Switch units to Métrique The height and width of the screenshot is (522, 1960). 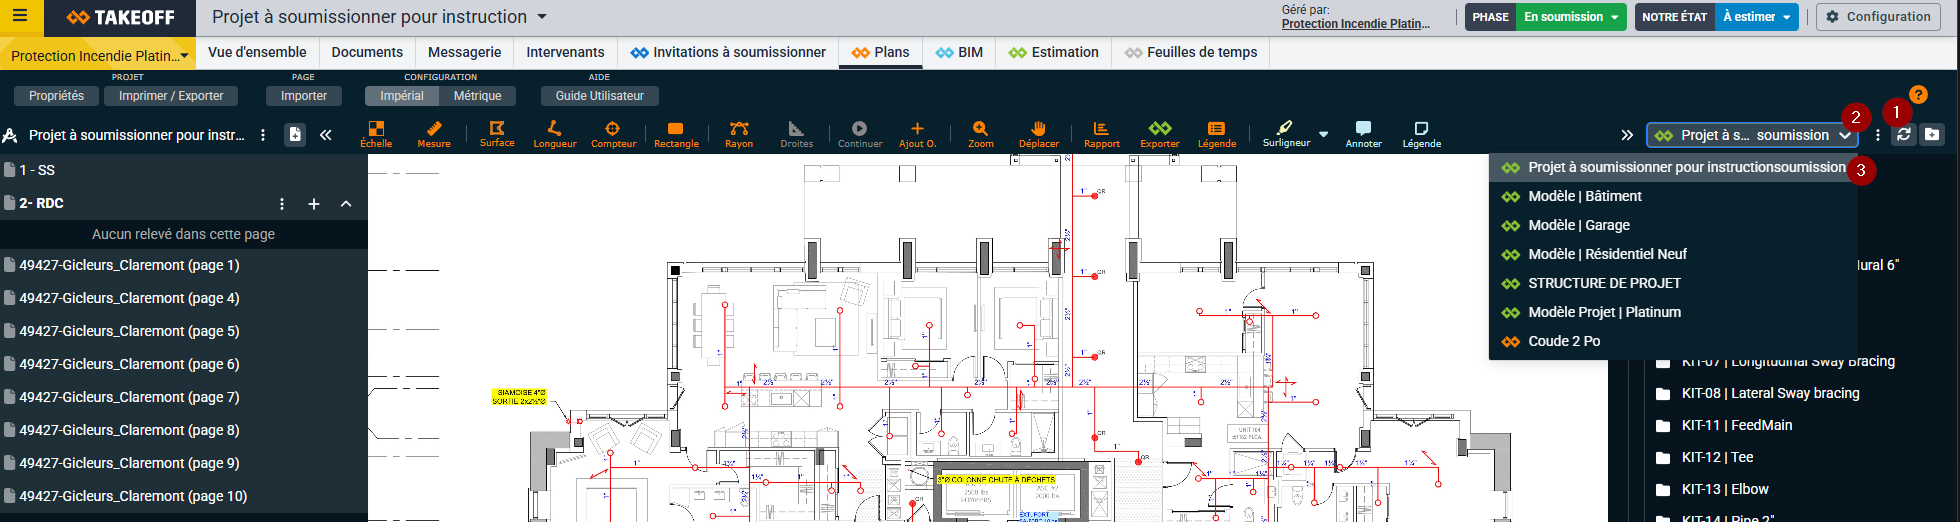click(477, 96)
